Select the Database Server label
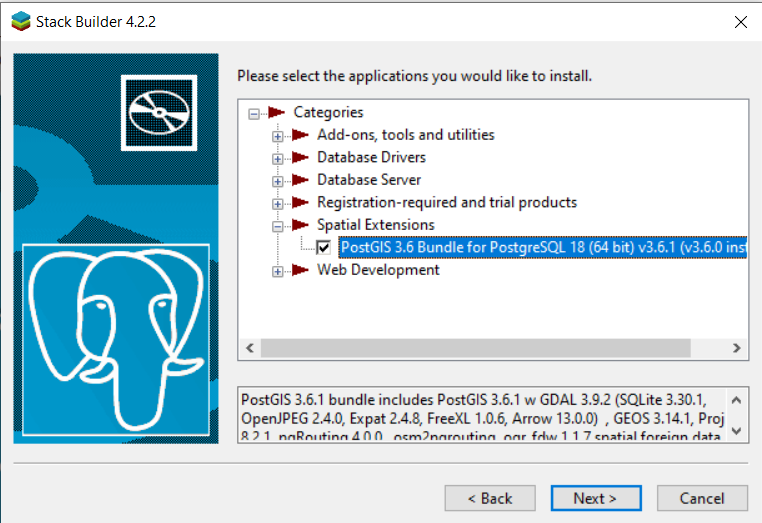Image resolution: width=762 pixels, height=523 pixels. 369,180
